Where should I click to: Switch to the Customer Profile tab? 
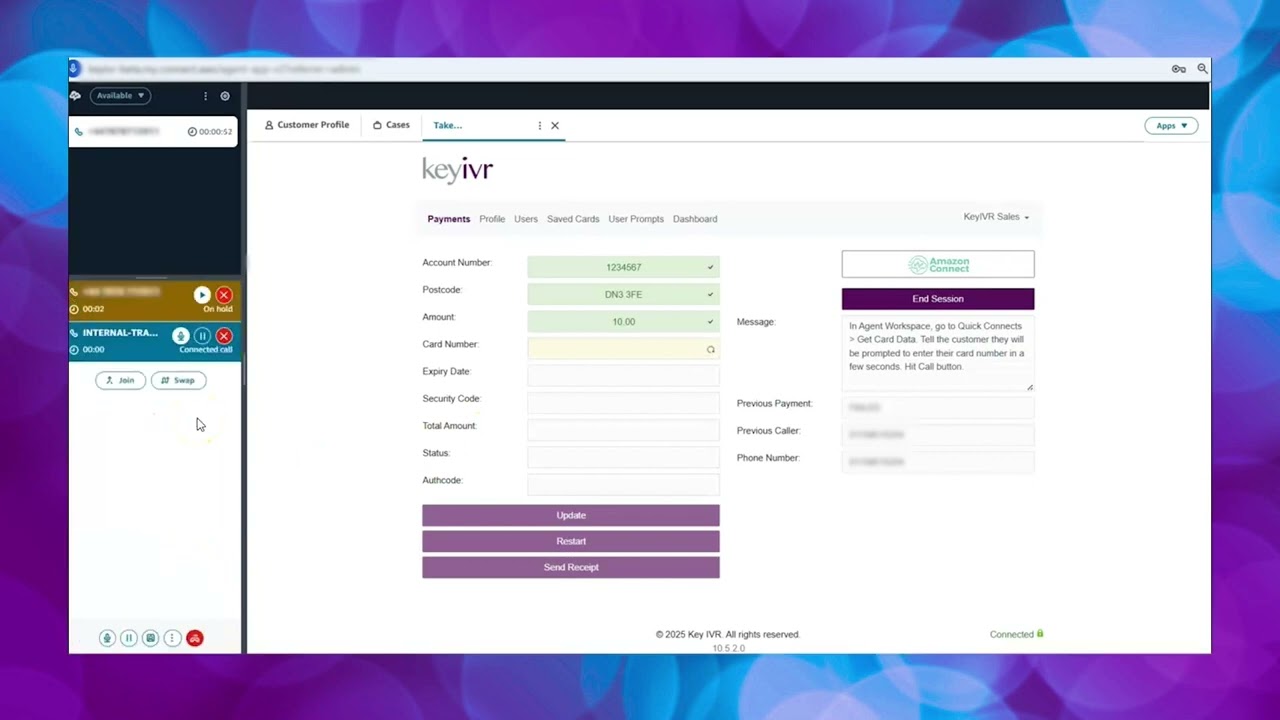(306, 125)
